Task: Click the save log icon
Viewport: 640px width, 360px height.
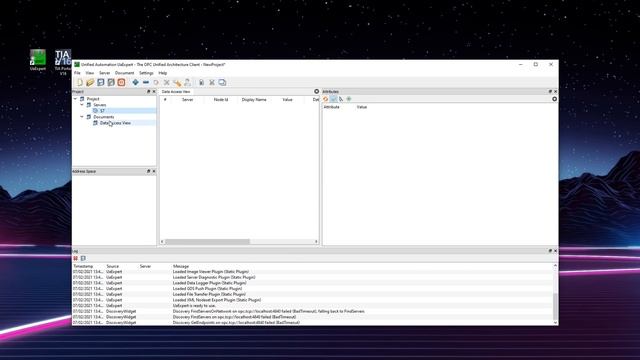Action: (x=83, y=258)
